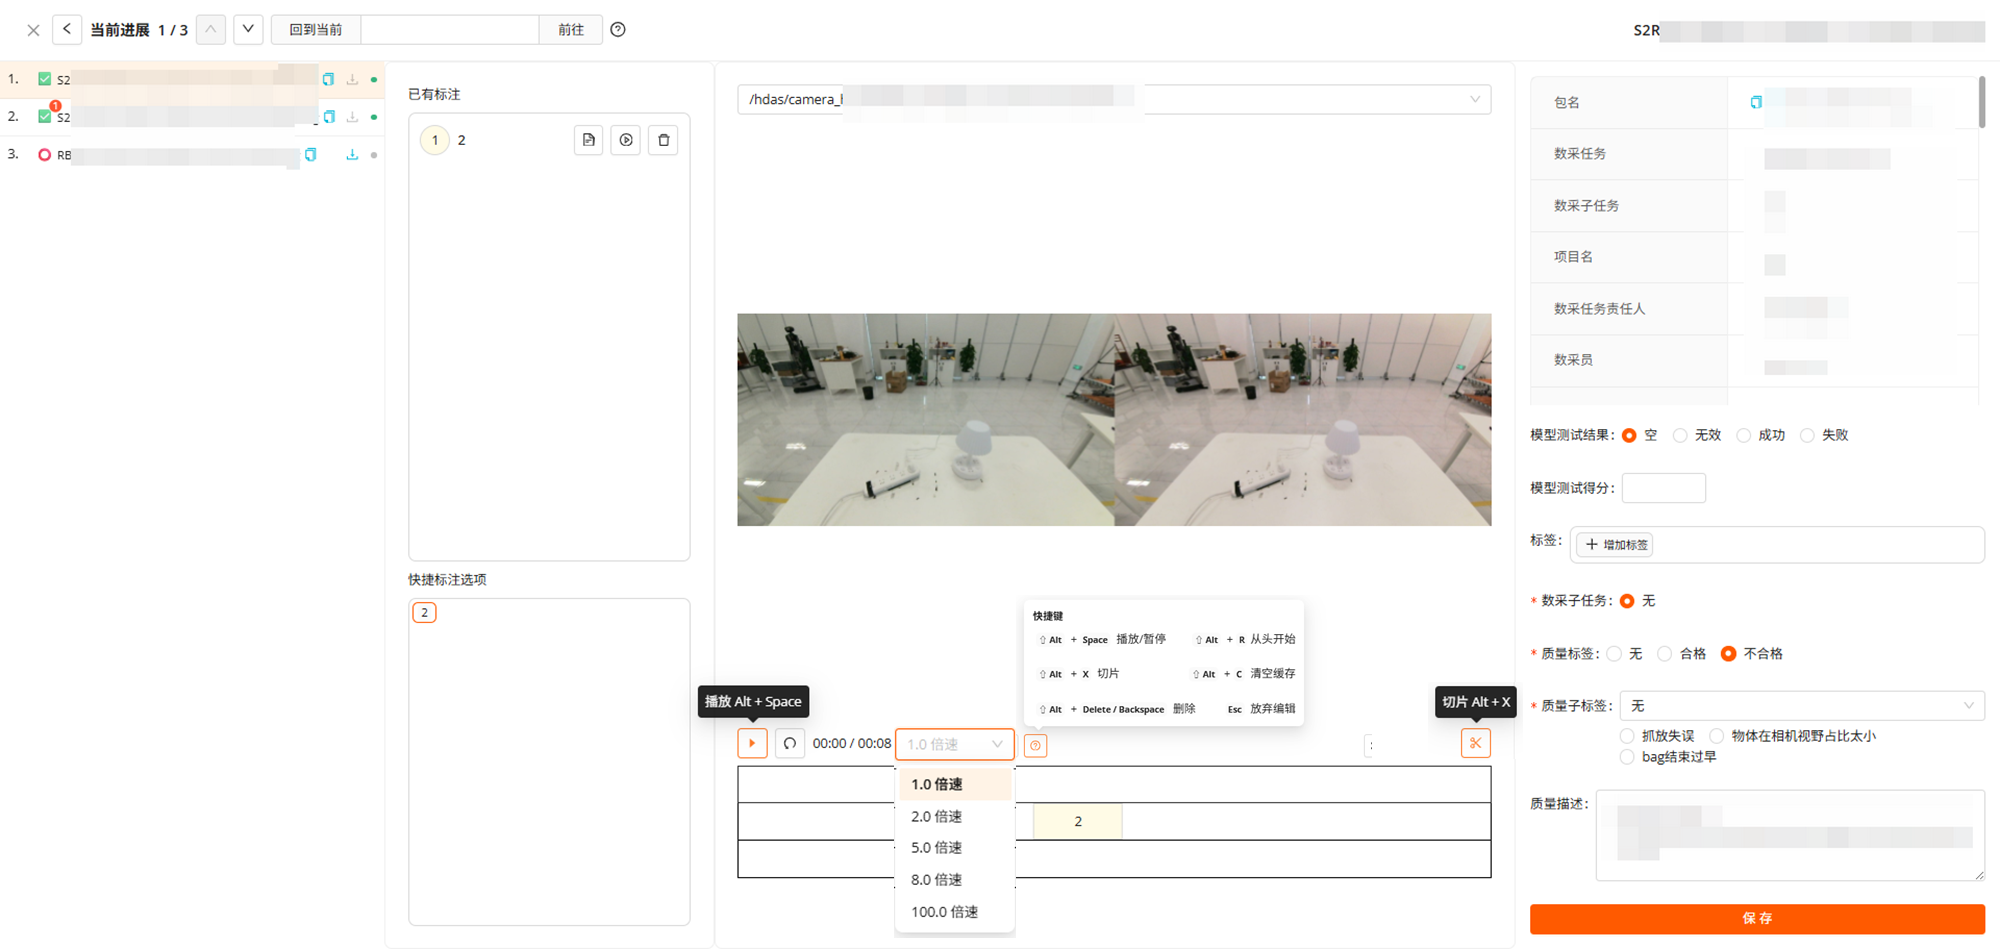Select 合格 quality label radio
Viewport: 2000px width, 949px height.
click(1665, 654)
